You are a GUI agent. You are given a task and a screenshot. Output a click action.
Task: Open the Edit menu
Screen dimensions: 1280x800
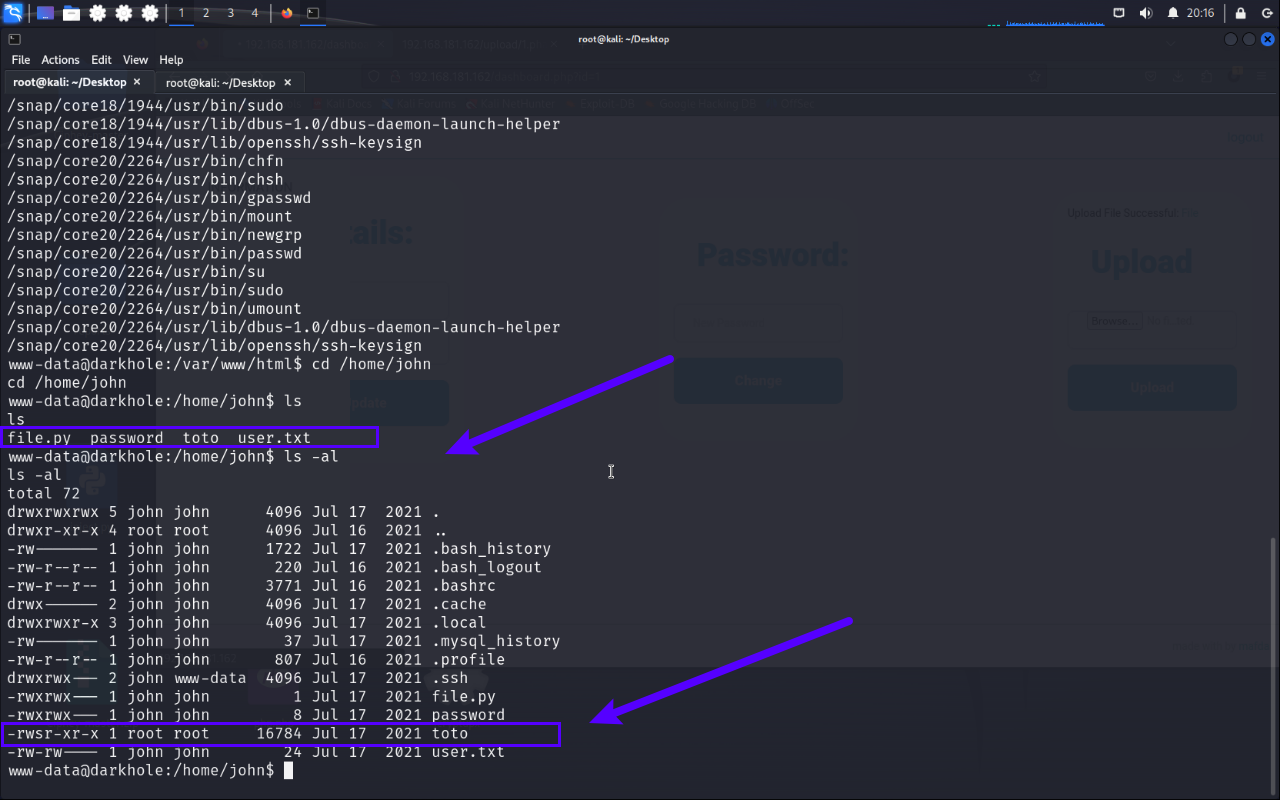[x=101, y=60]
